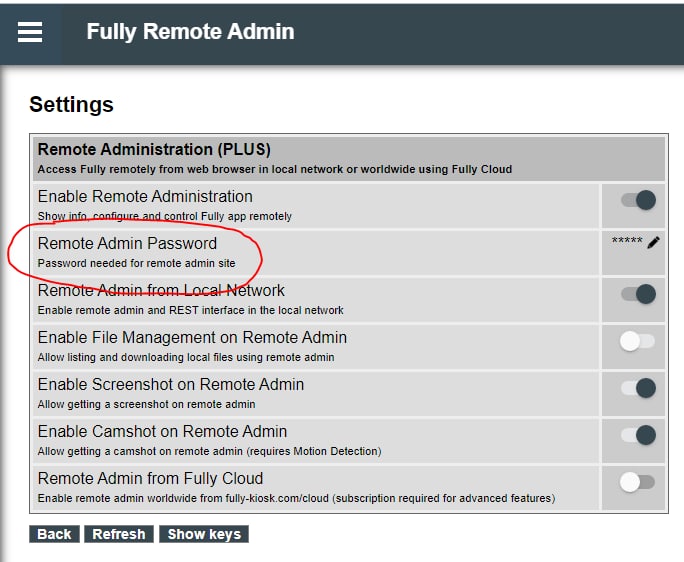The height and width of the screenshot is (562, 684).
Task: Click the Enable File Management on Remote Admin label
Action: [x=192, y=337]
